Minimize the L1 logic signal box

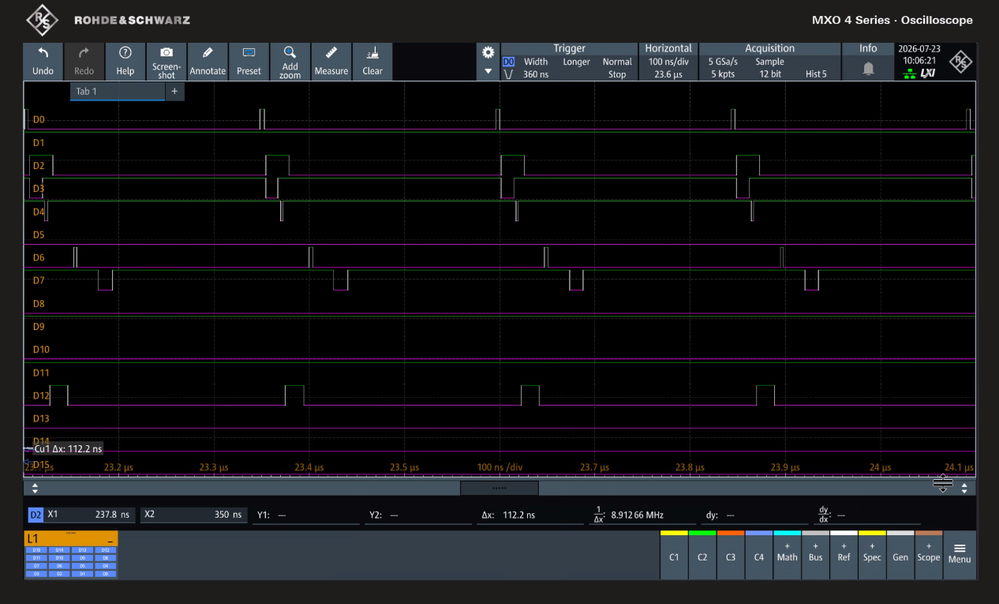[110, 540]
